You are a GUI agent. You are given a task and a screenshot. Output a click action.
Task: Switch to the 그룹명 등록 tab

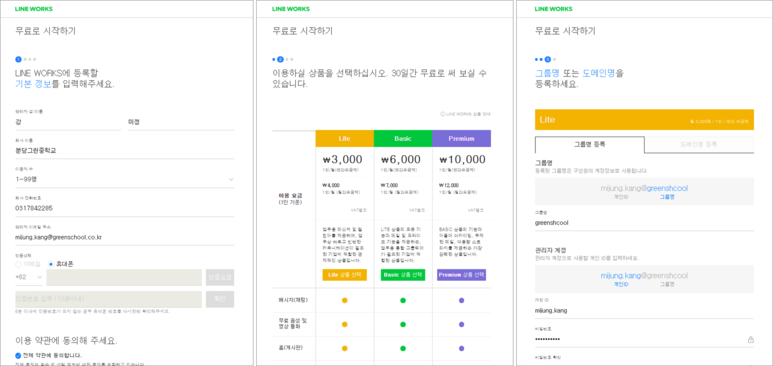point(590,145)
